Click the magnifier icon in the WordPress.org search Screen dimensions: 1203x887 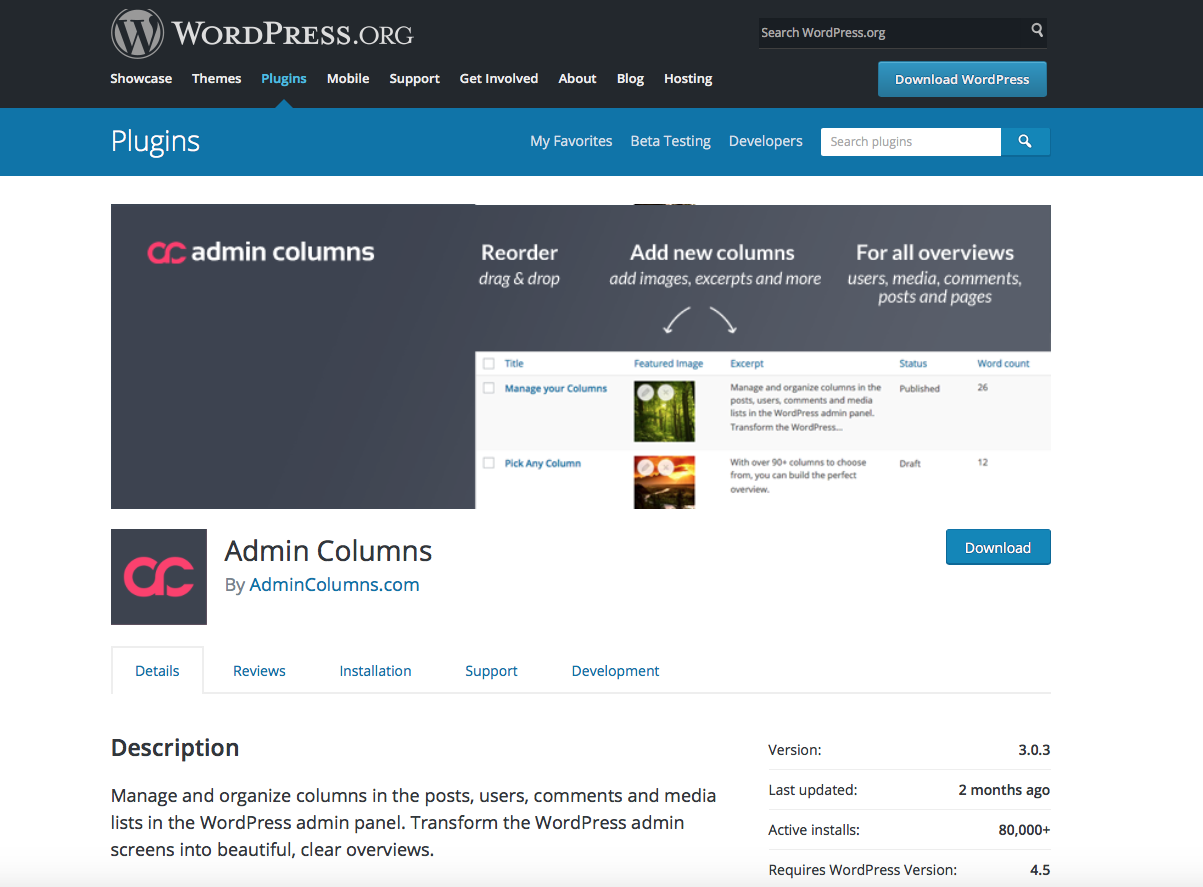pos(1037,31)
